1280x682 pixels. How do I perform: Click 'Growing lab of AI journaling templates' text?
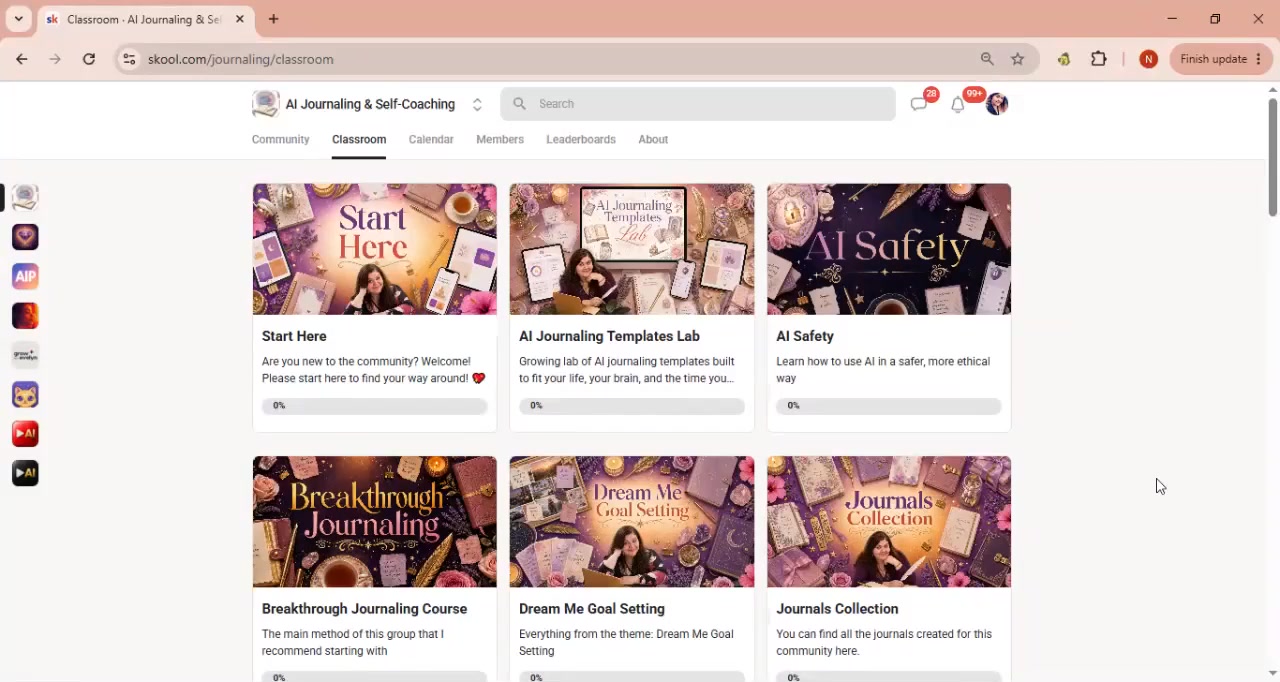(x=627, y=370)
